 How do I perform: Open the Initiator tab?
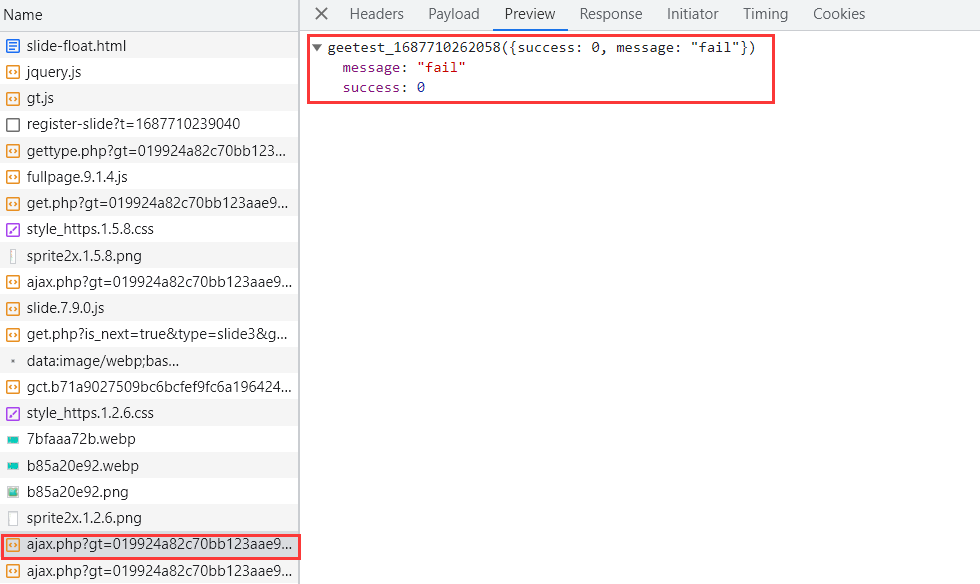click(x=692, y=14)
